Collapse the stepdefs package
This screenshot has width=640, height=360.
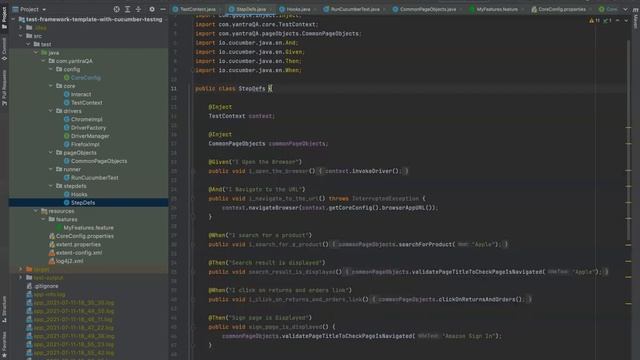[x=51, y=186]
